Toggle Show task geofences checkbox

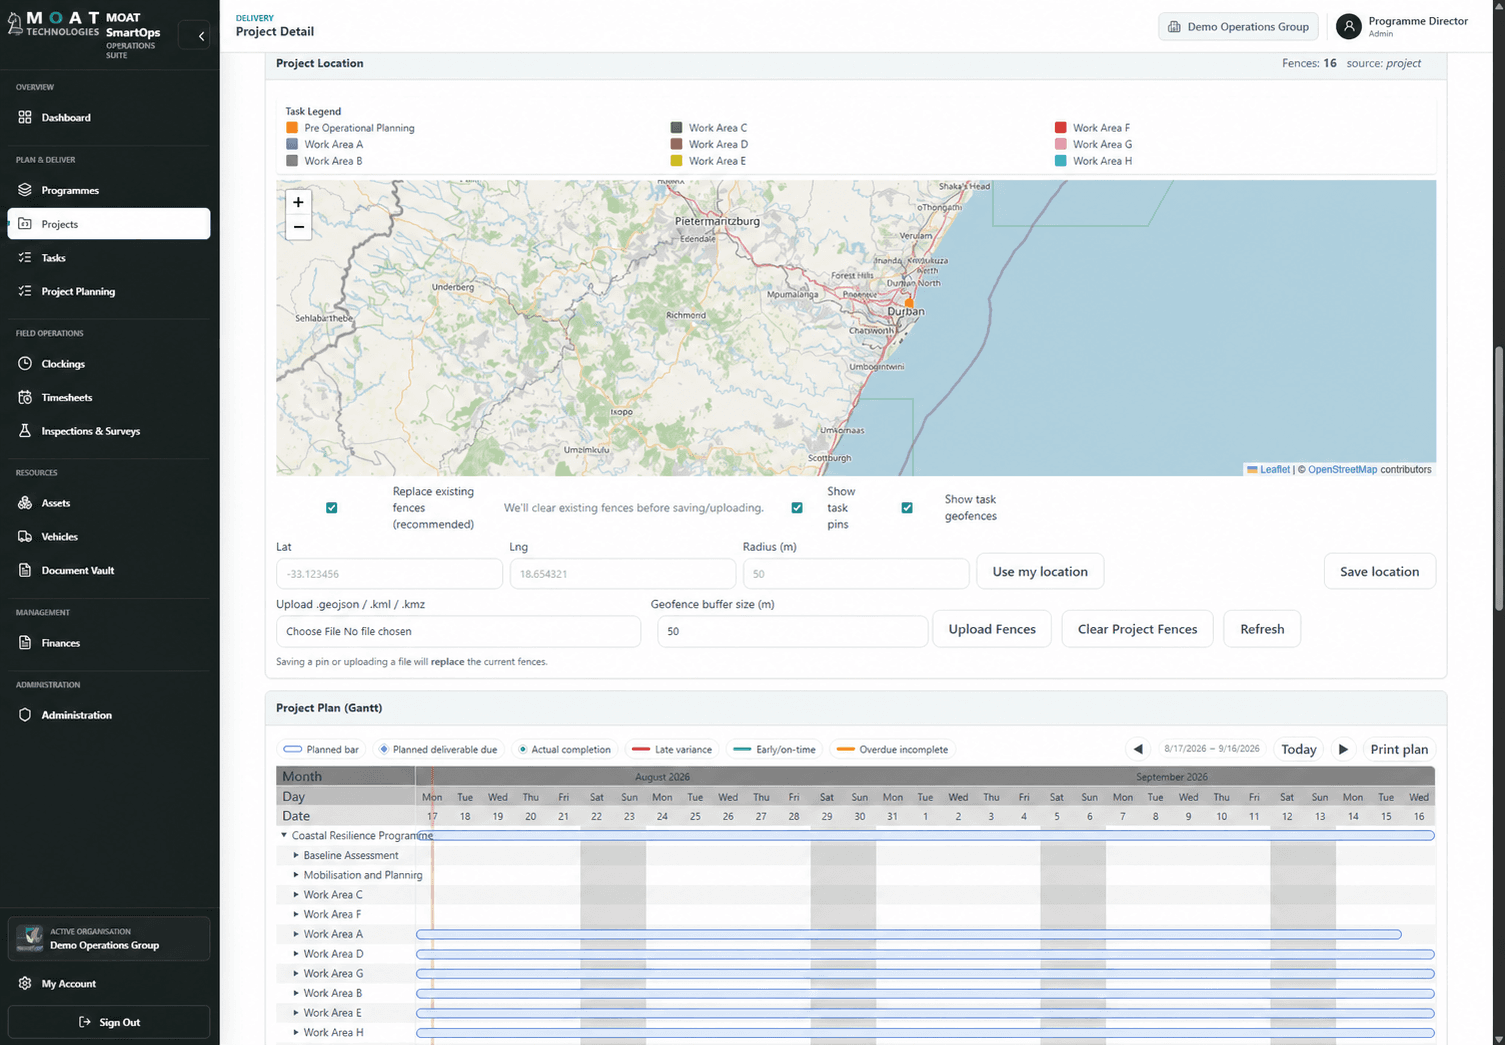pos(907,508)
